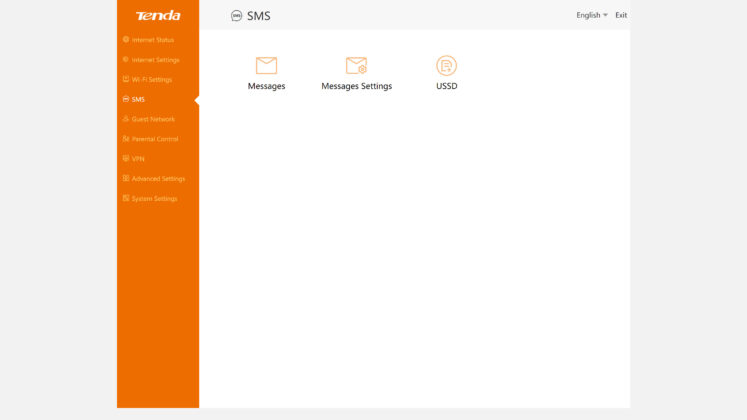
Task: Click the SMS page title text
Action: (x=259, y=16)
